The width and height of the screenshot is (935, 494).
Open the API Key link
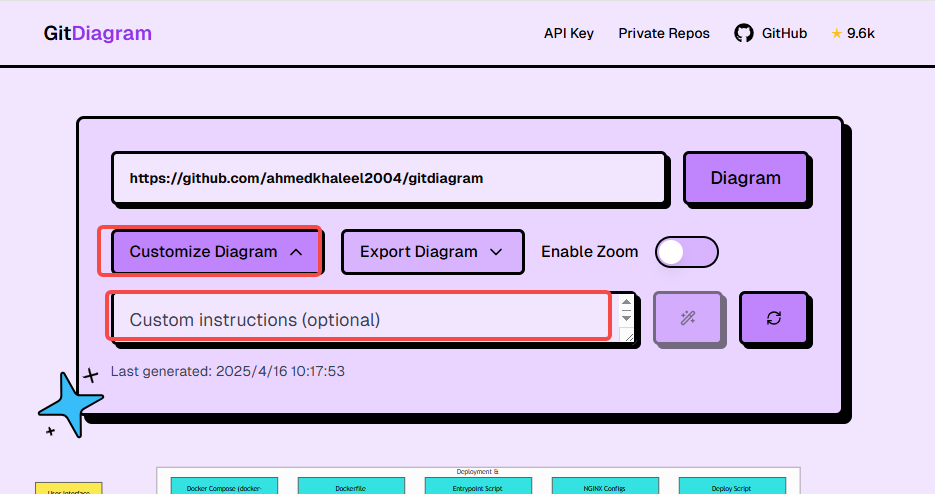click(x=568, y=33)
